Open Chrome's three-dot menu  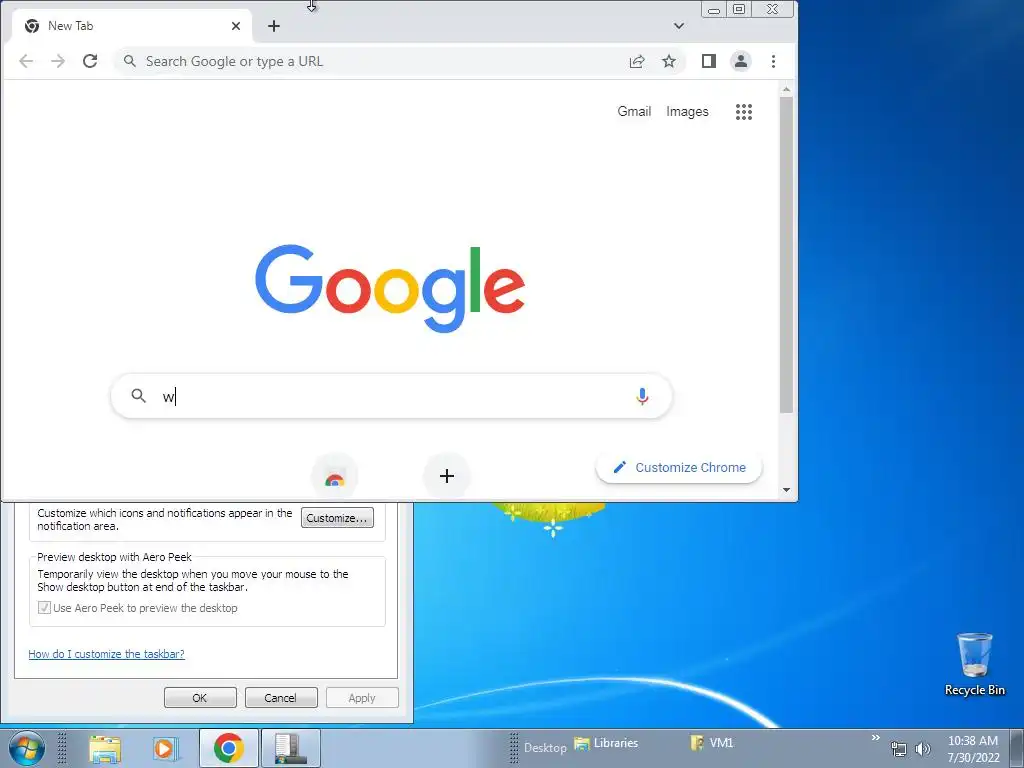(x=773, y=61)
